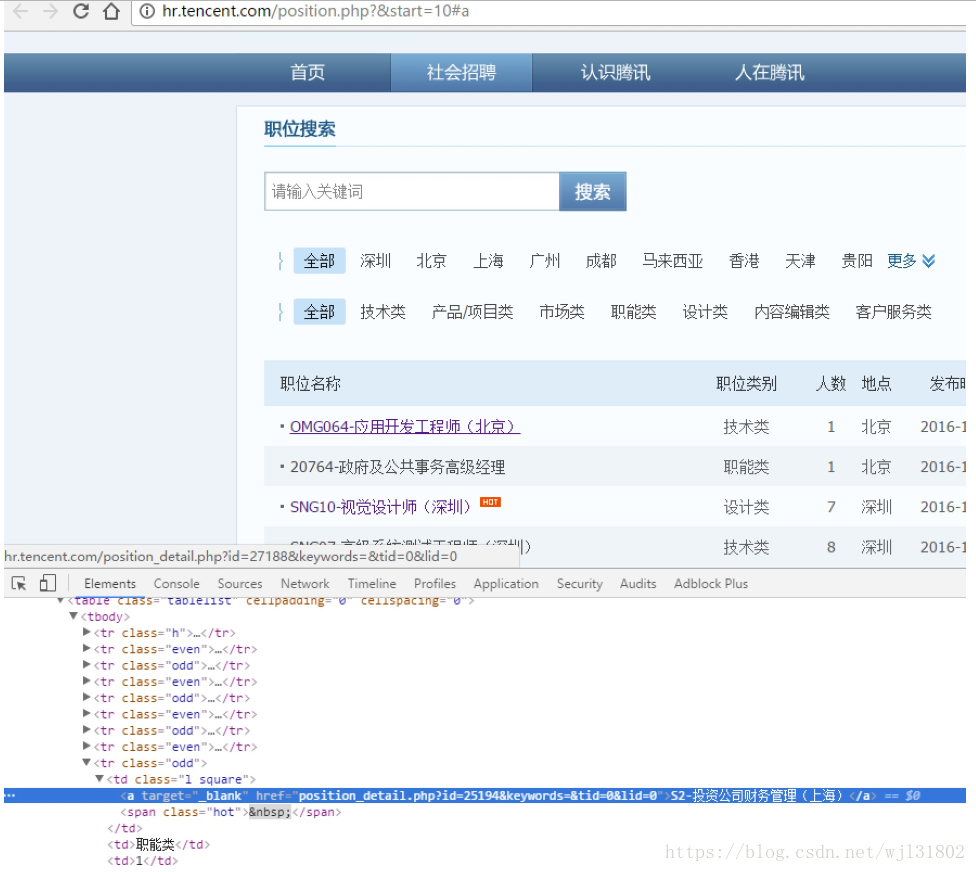Open the 首页 navigation tab

(307, 72)
